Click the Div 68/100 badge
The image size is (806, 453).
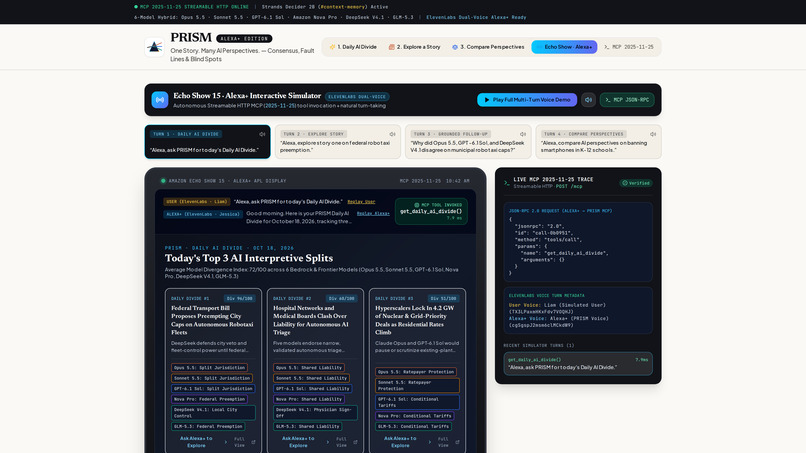(x=341, y=298)
